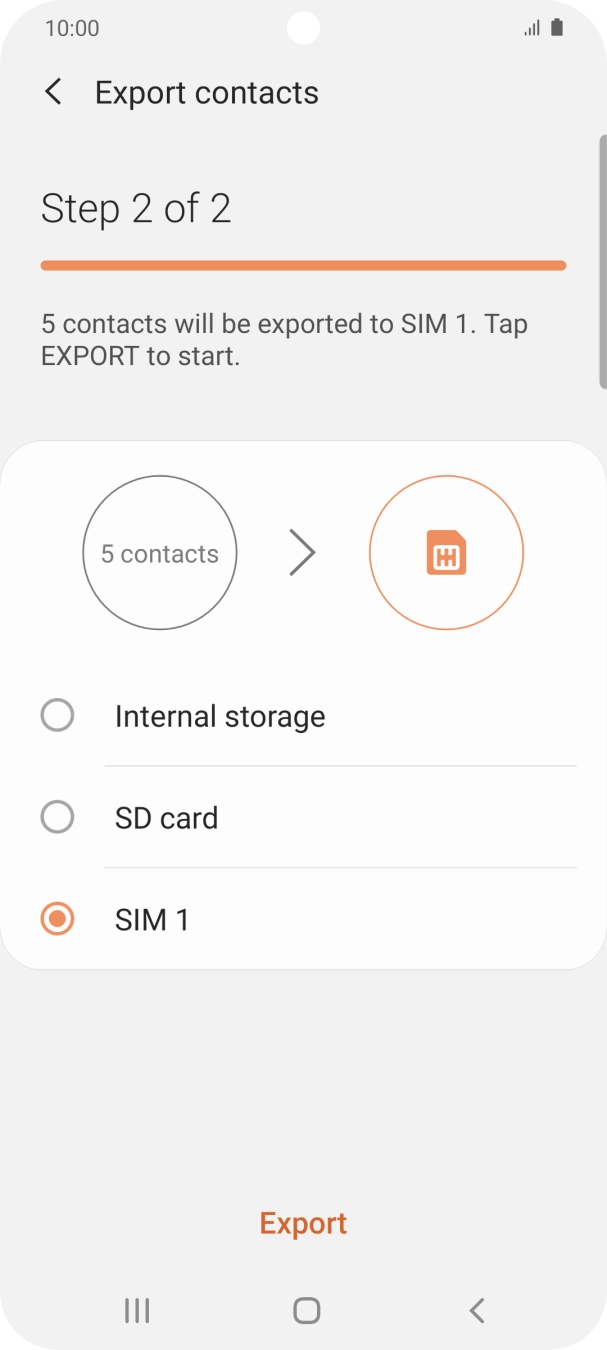The height and width of the screenshot is (1350, 607).
Task: Tap the signal strength indicator
Action: pyautogui.click(x=532, y=28)
